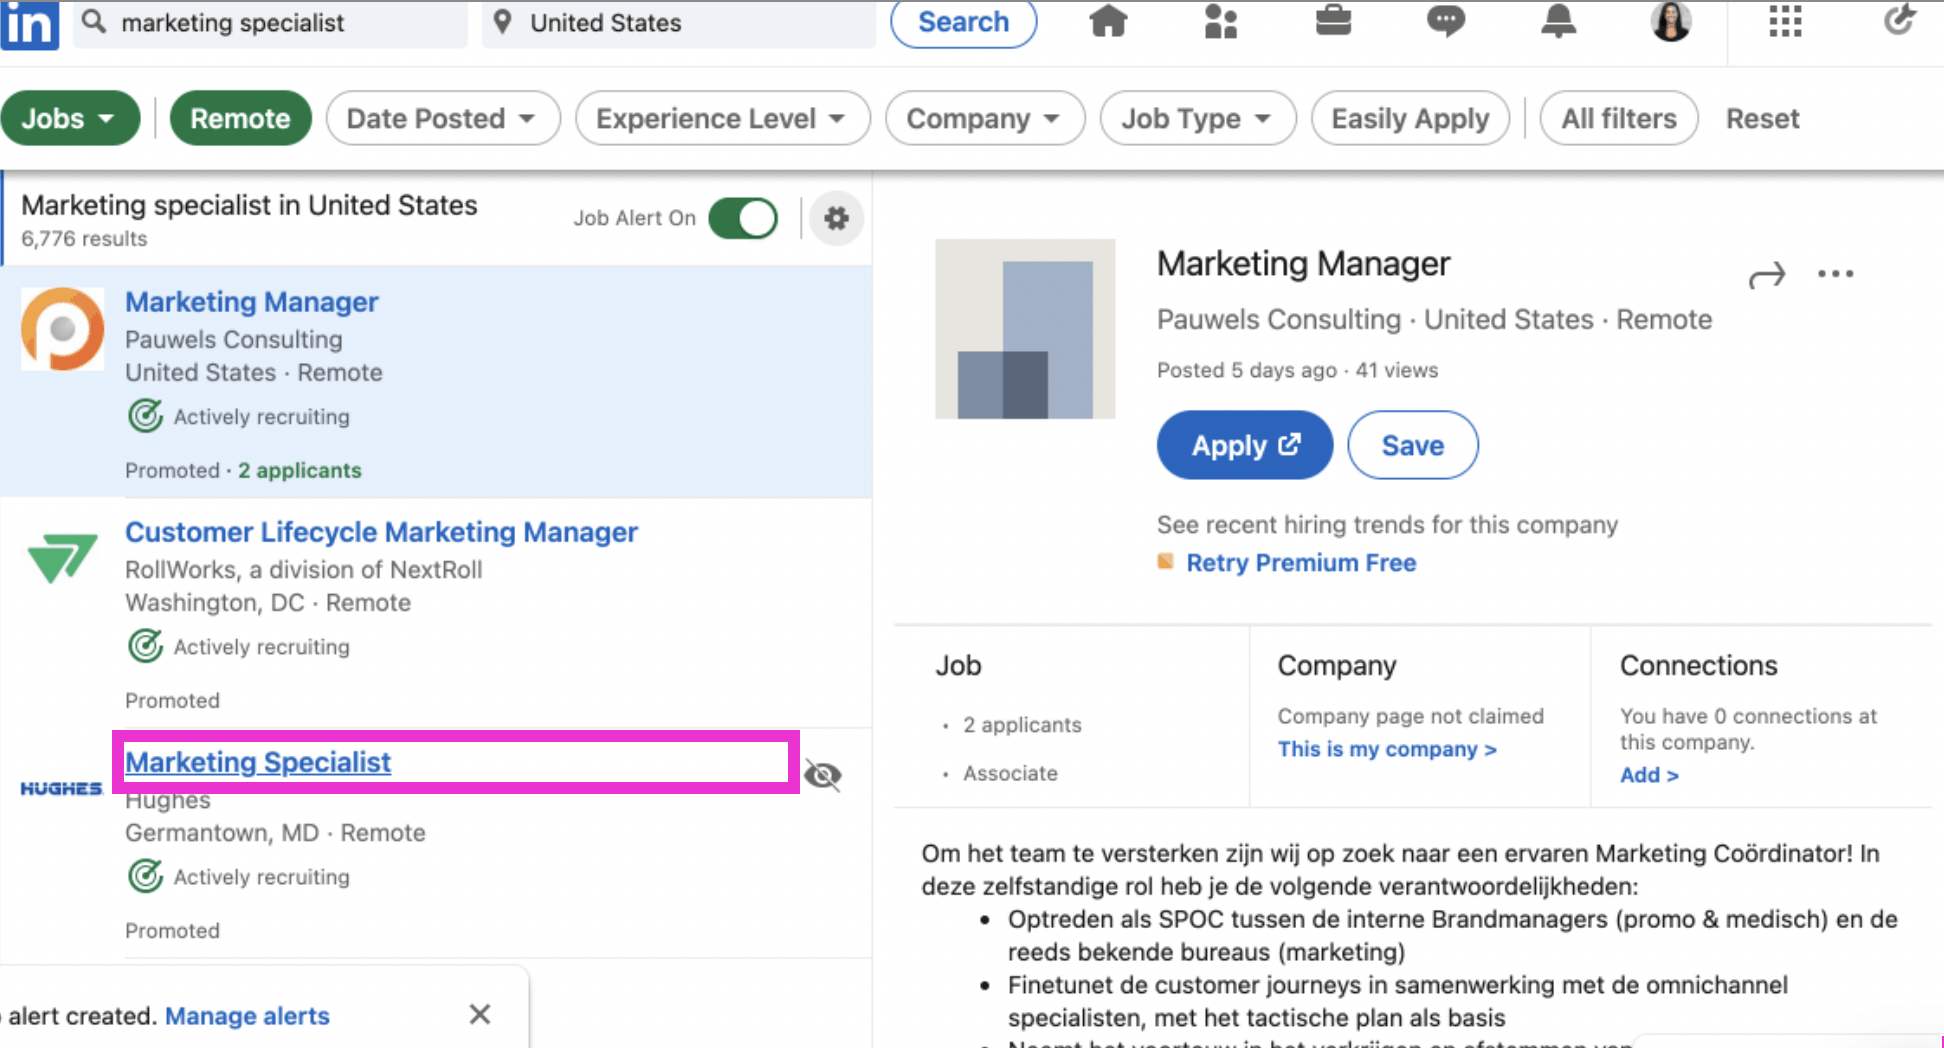
Task: Toggle Job Alert switch off
Action: [743, 218]
